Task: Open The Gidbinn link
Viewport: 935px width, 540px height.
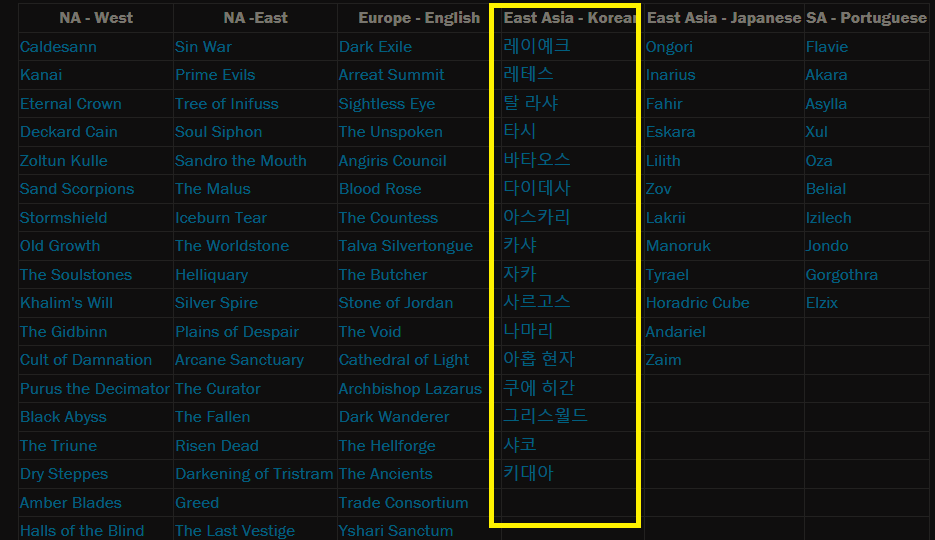Action: point(63,331)
